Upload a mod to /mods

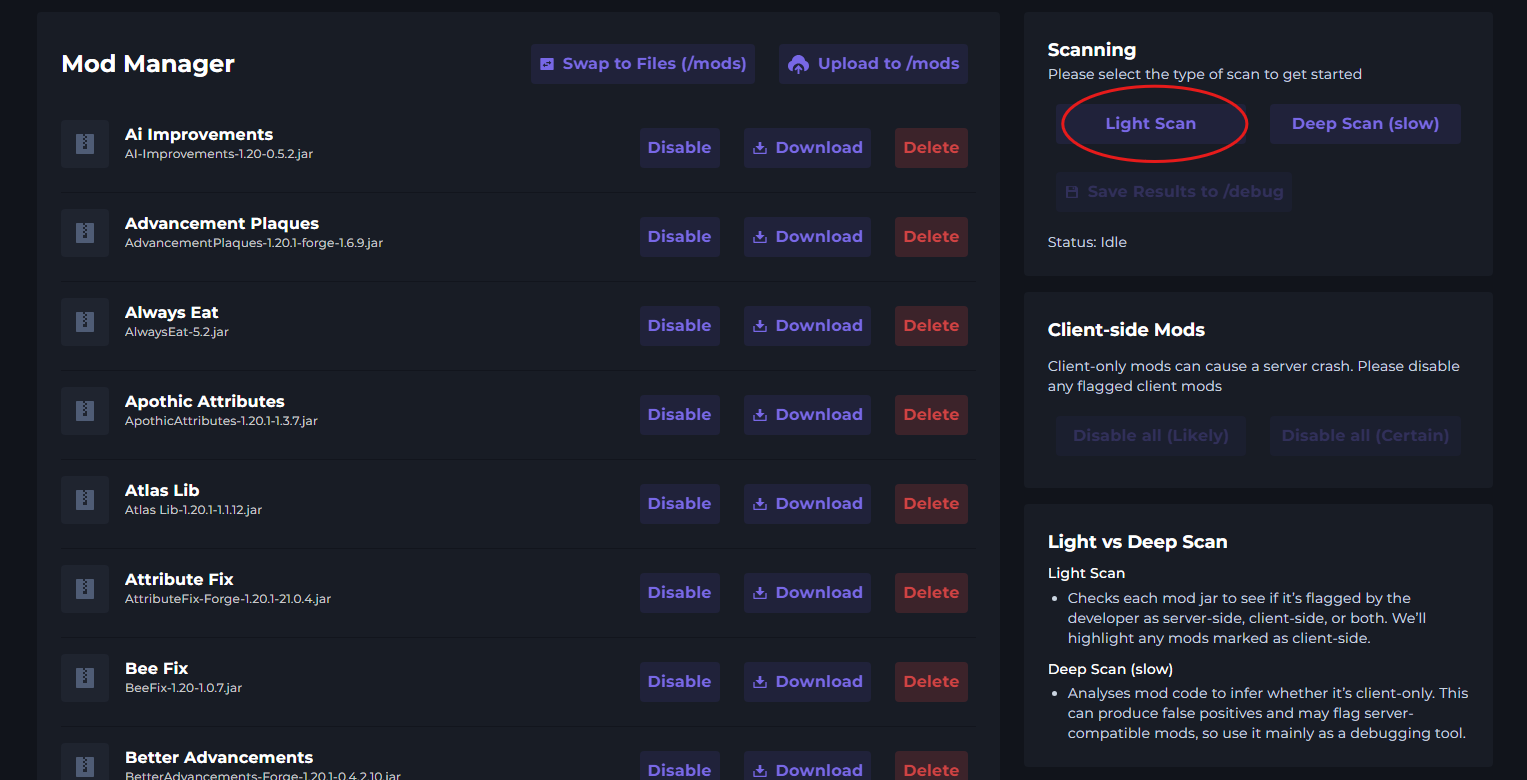[x=874, y=64]
